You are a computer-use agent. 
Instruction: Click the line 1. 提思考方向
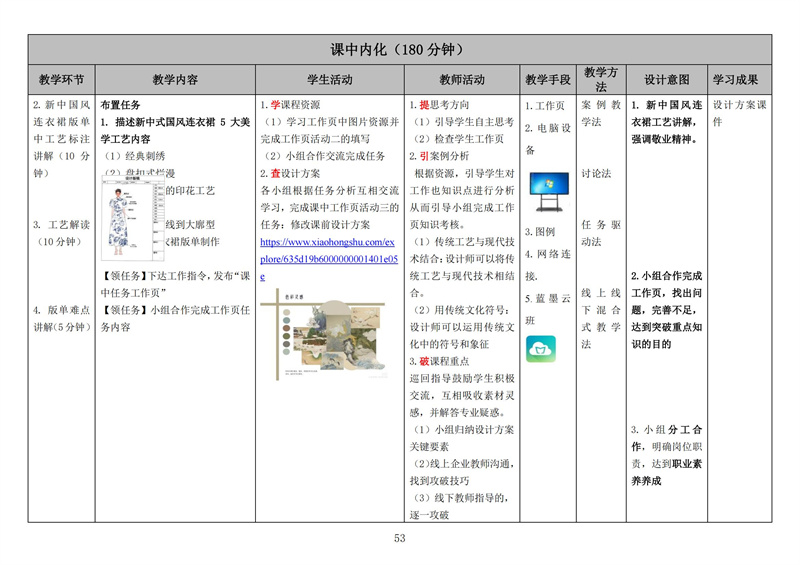439,105
